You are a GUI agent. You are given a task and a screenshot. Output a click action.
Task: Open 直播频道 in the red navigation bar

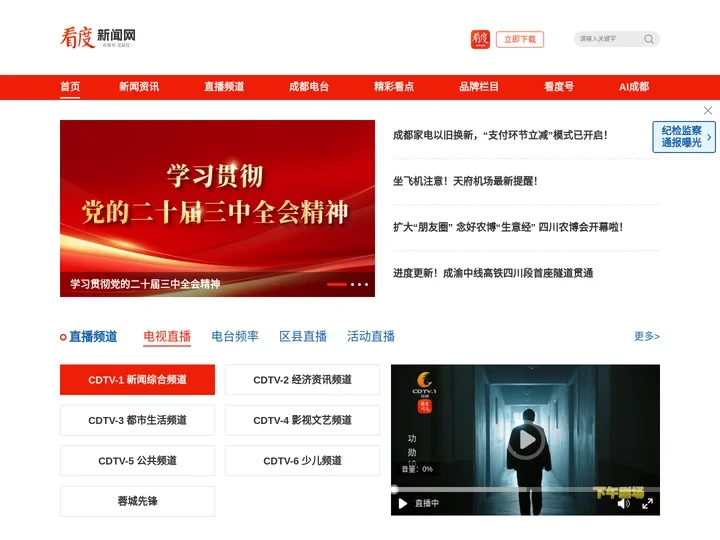224,86
